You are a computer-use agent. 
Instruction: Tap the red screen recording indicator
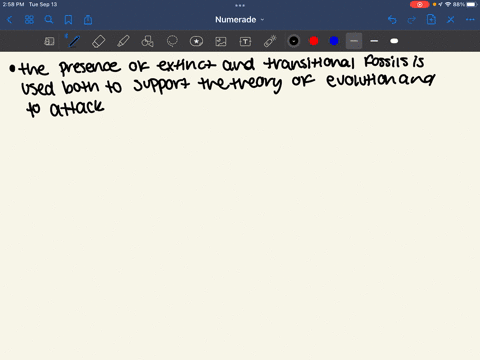(x=419, y=4)
